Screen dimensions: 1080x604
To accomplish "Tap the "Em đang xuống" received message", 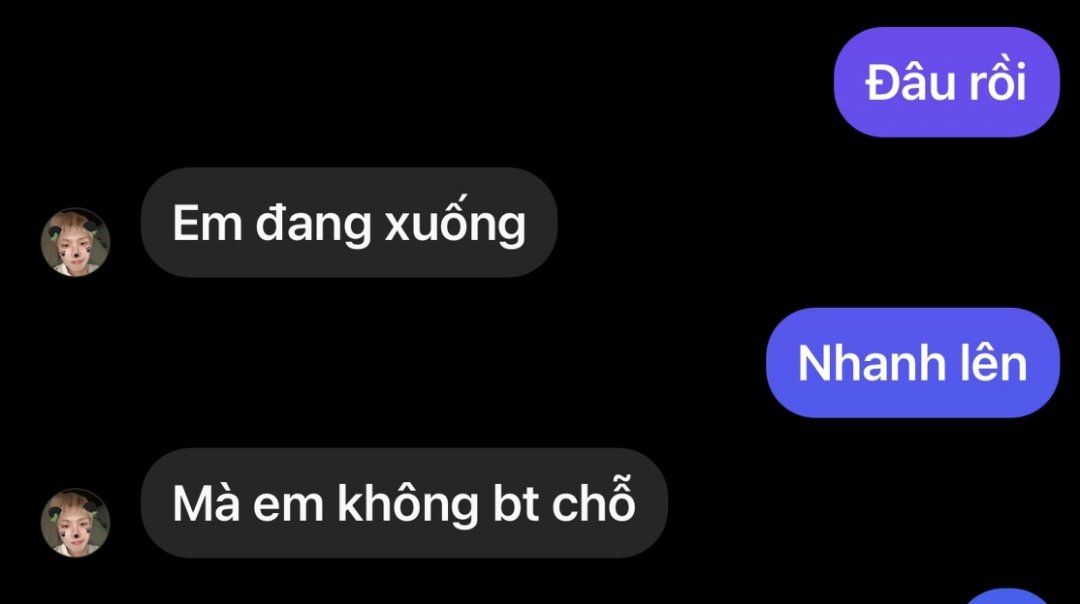I will click(x=349, y=222).
